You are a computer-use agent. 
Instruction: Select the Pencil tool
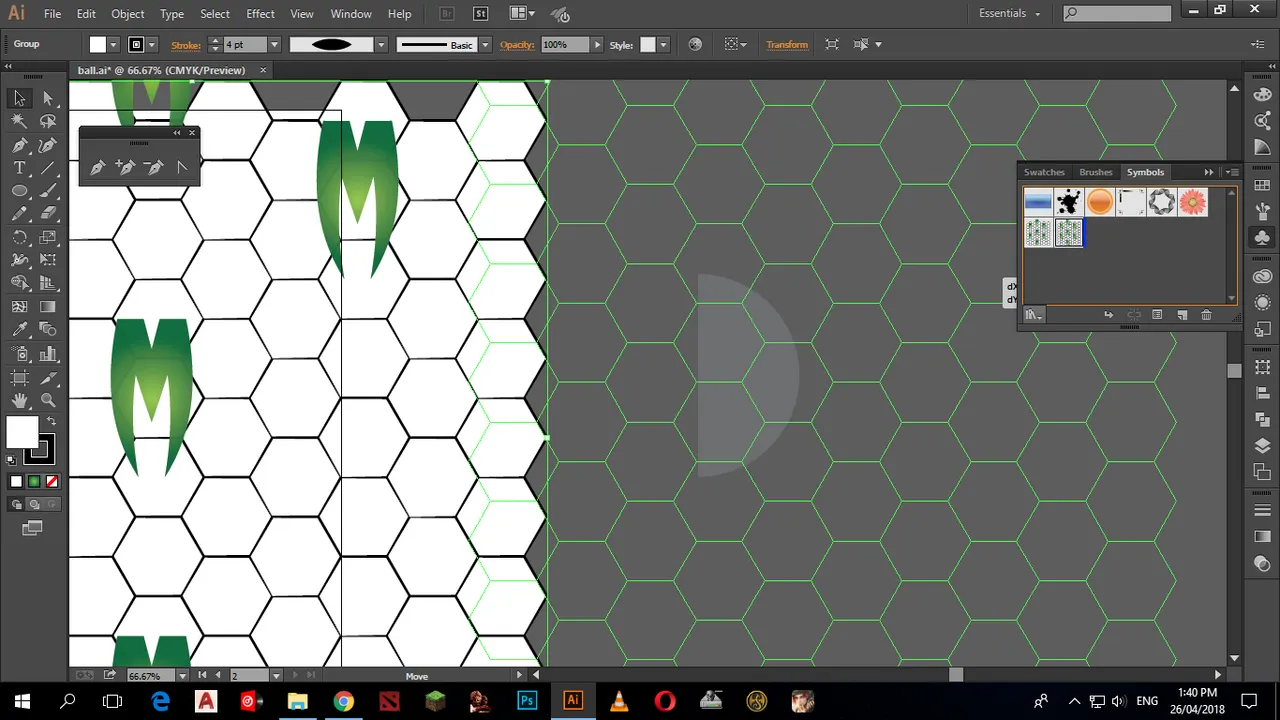coord(19,214)
